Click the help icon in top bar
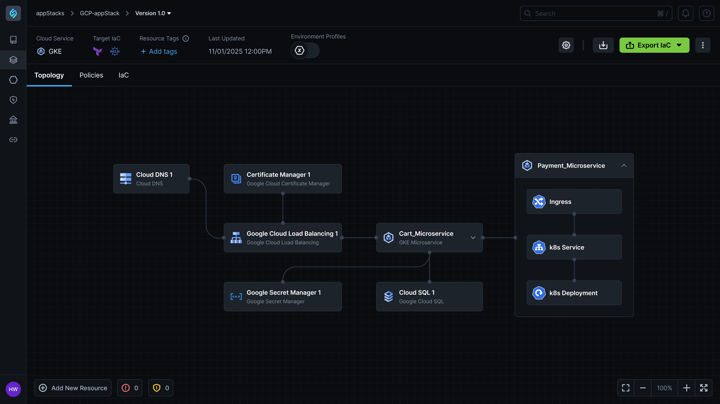Image resolution: width=720 pixels, height=404 pixels. [x=707, y=13]
